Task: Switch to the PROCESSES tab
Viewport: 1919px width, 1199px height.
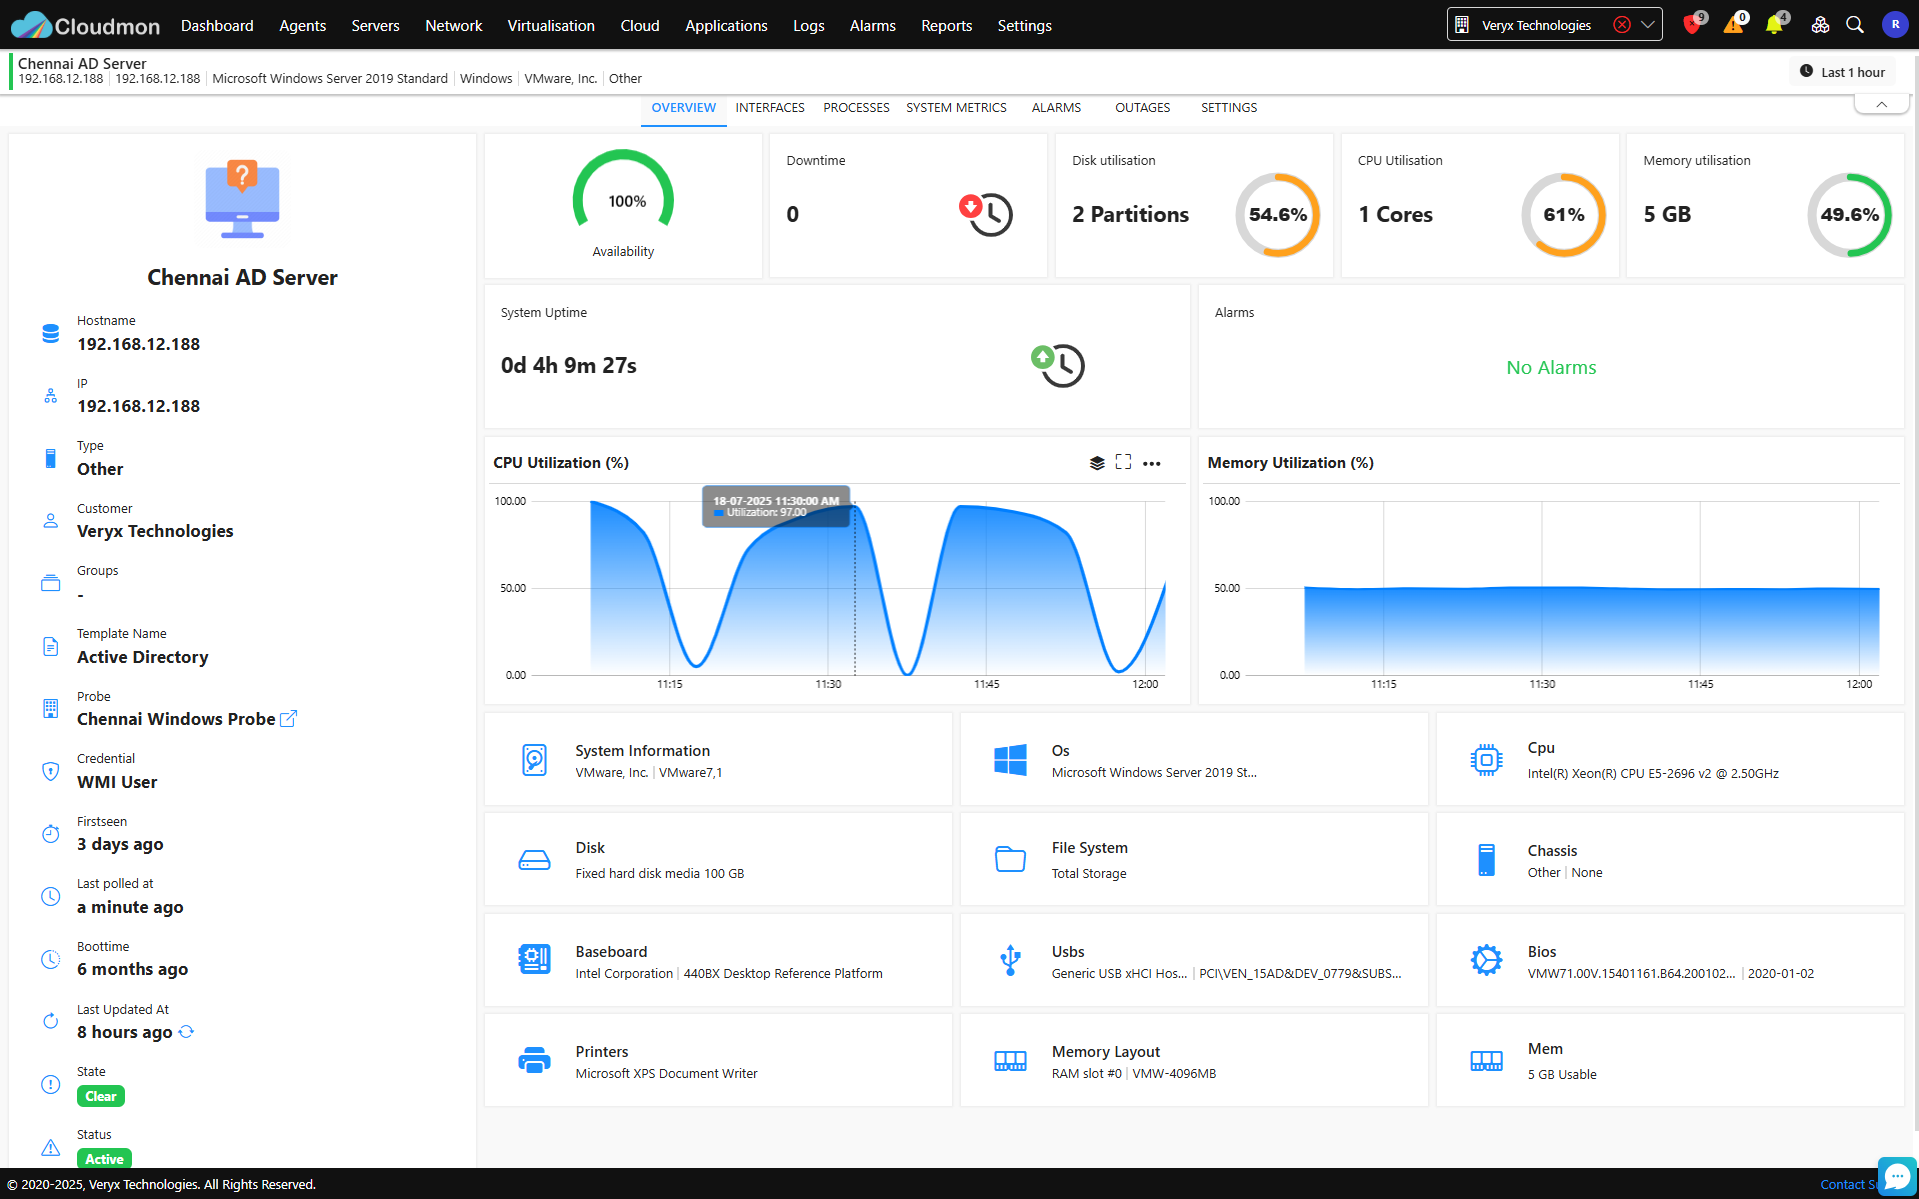Action: [x=856, y=107]
